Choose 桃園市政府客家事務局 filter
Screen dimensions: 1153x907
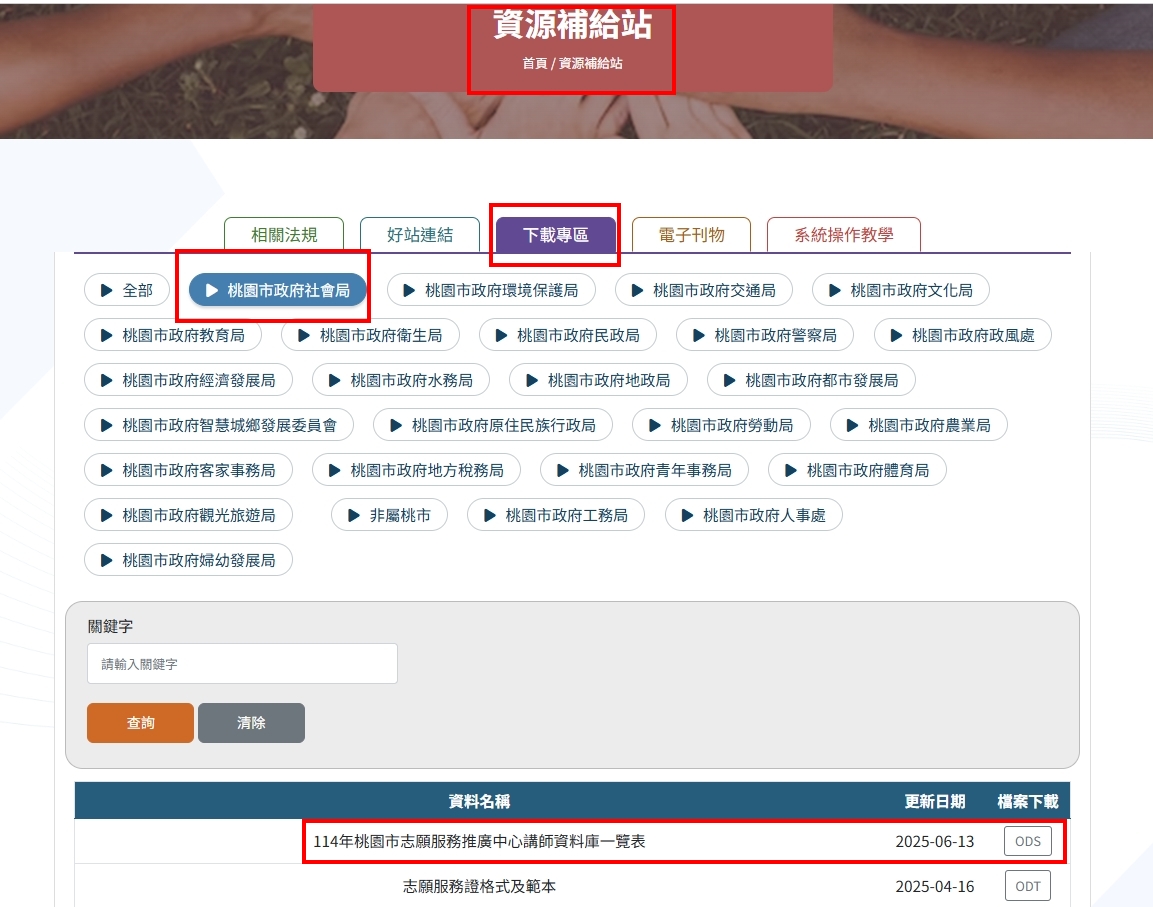[188, 470]
